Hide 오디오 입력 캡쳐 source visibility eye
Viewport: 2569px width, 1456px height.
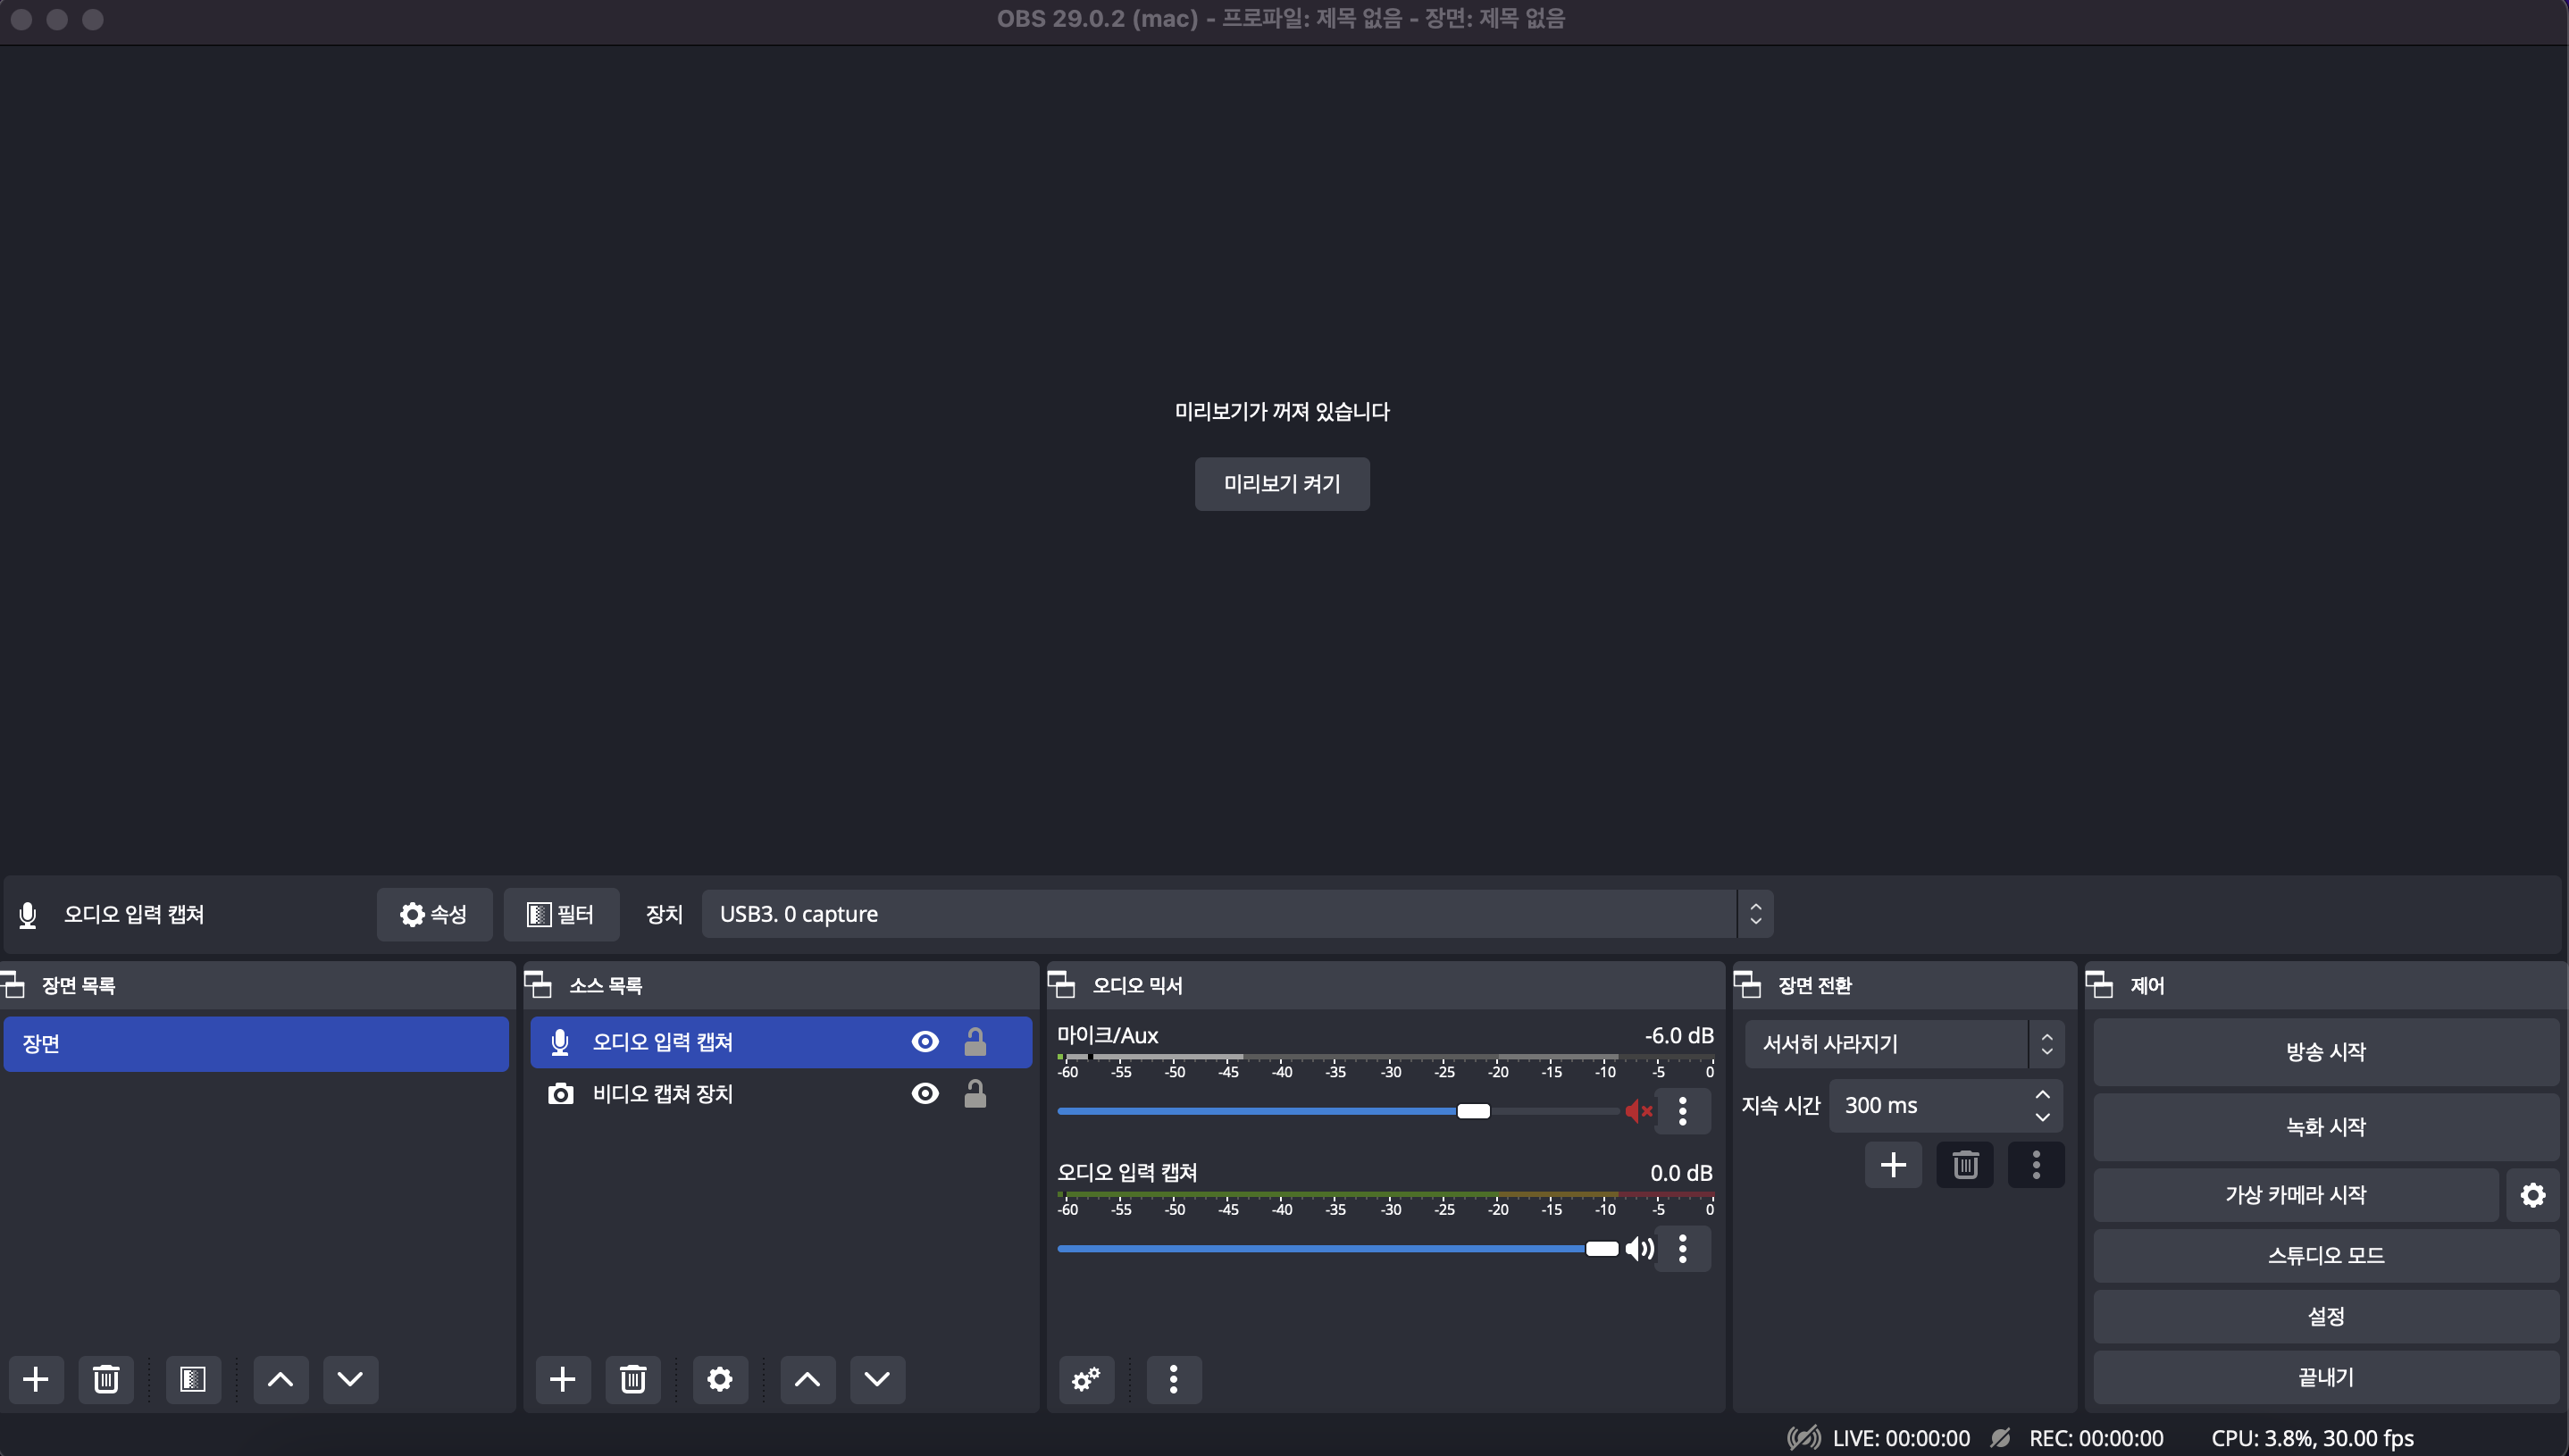pyautogui.click(x=925, y=1042)
